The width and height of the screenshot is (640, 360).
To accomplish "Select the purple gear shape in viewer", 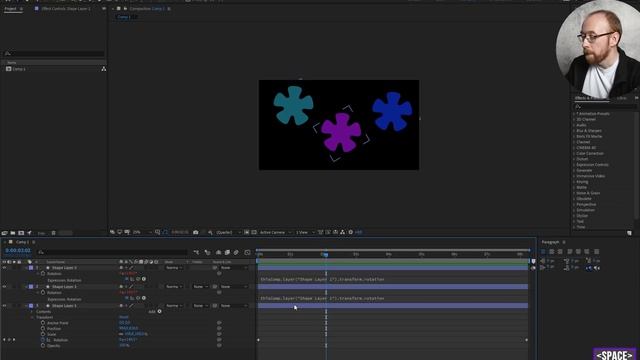I will (x=341, y=132).
